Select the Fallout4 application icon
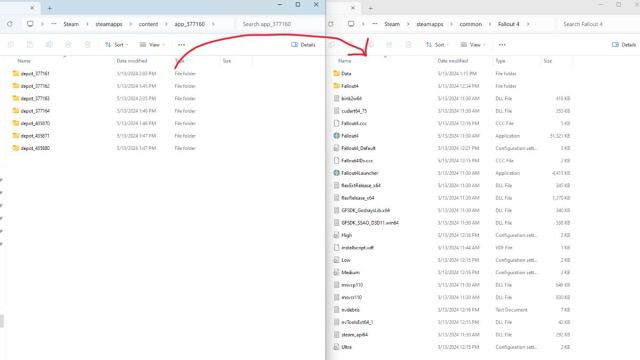 (x=336, y=136)
